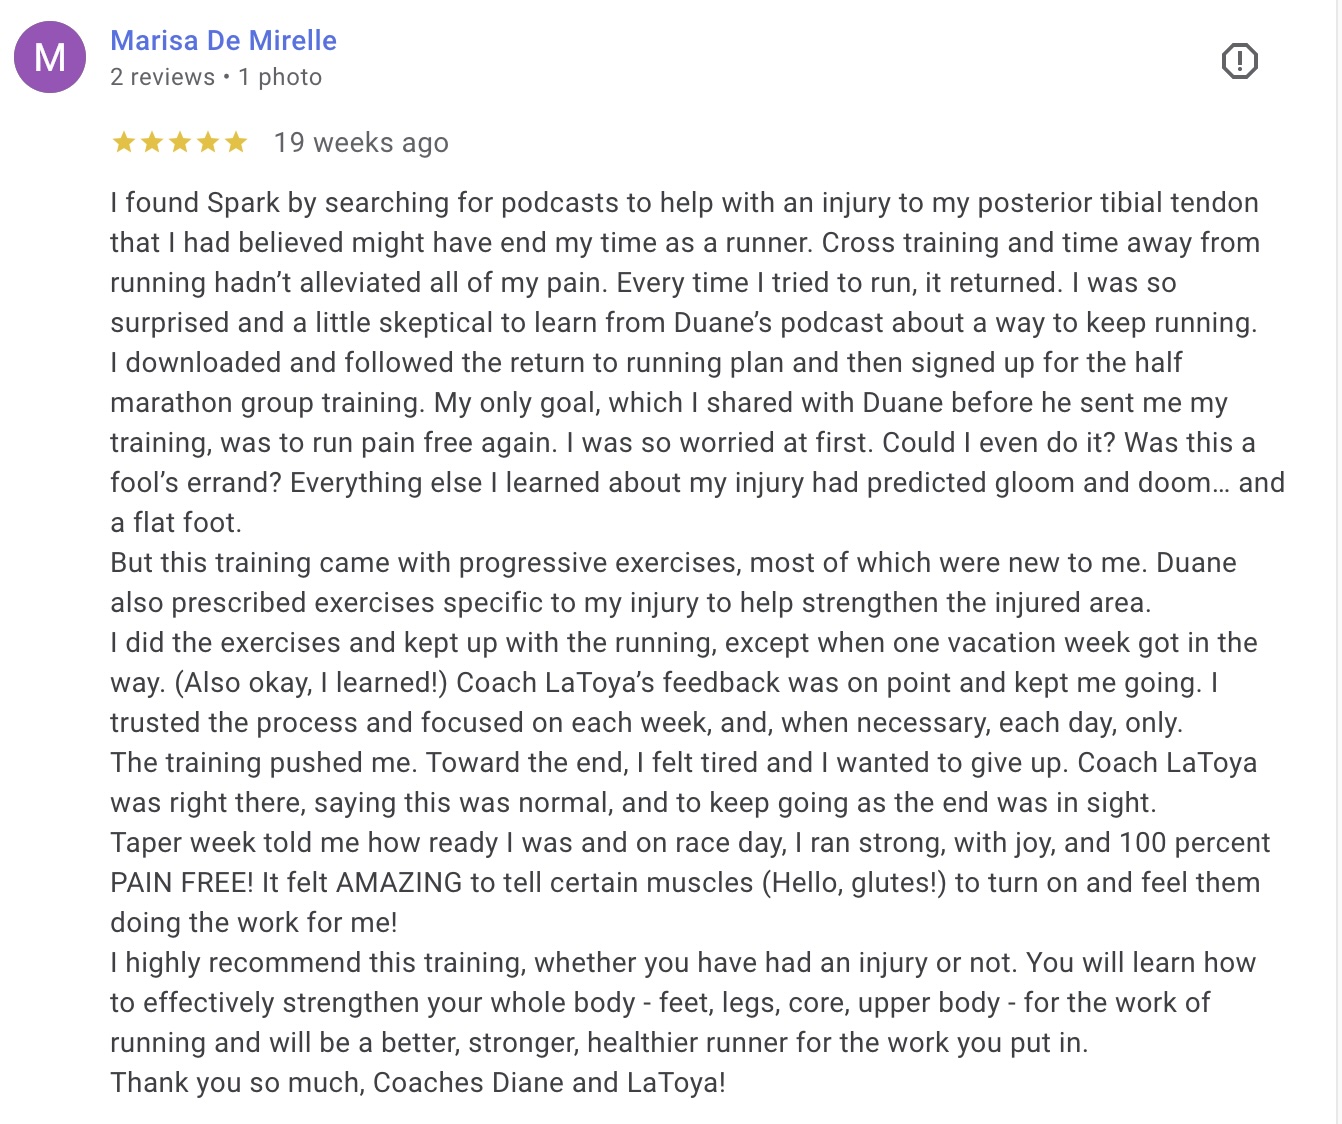Viewport: 1342px width, 1124px height.
Task: Click the opening "I found Spark" line
Action: [x=200, y=203]
